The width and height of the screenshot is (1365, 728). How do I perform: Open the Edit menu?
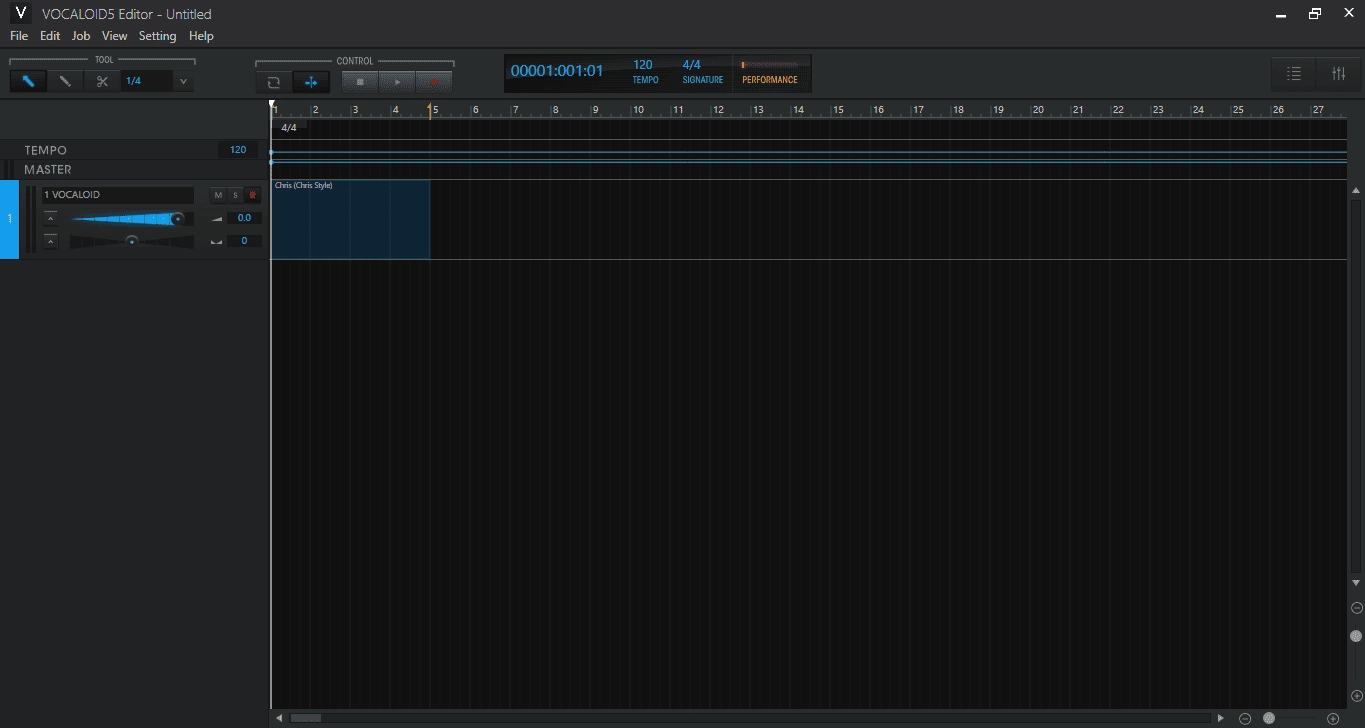pos(50,36)
